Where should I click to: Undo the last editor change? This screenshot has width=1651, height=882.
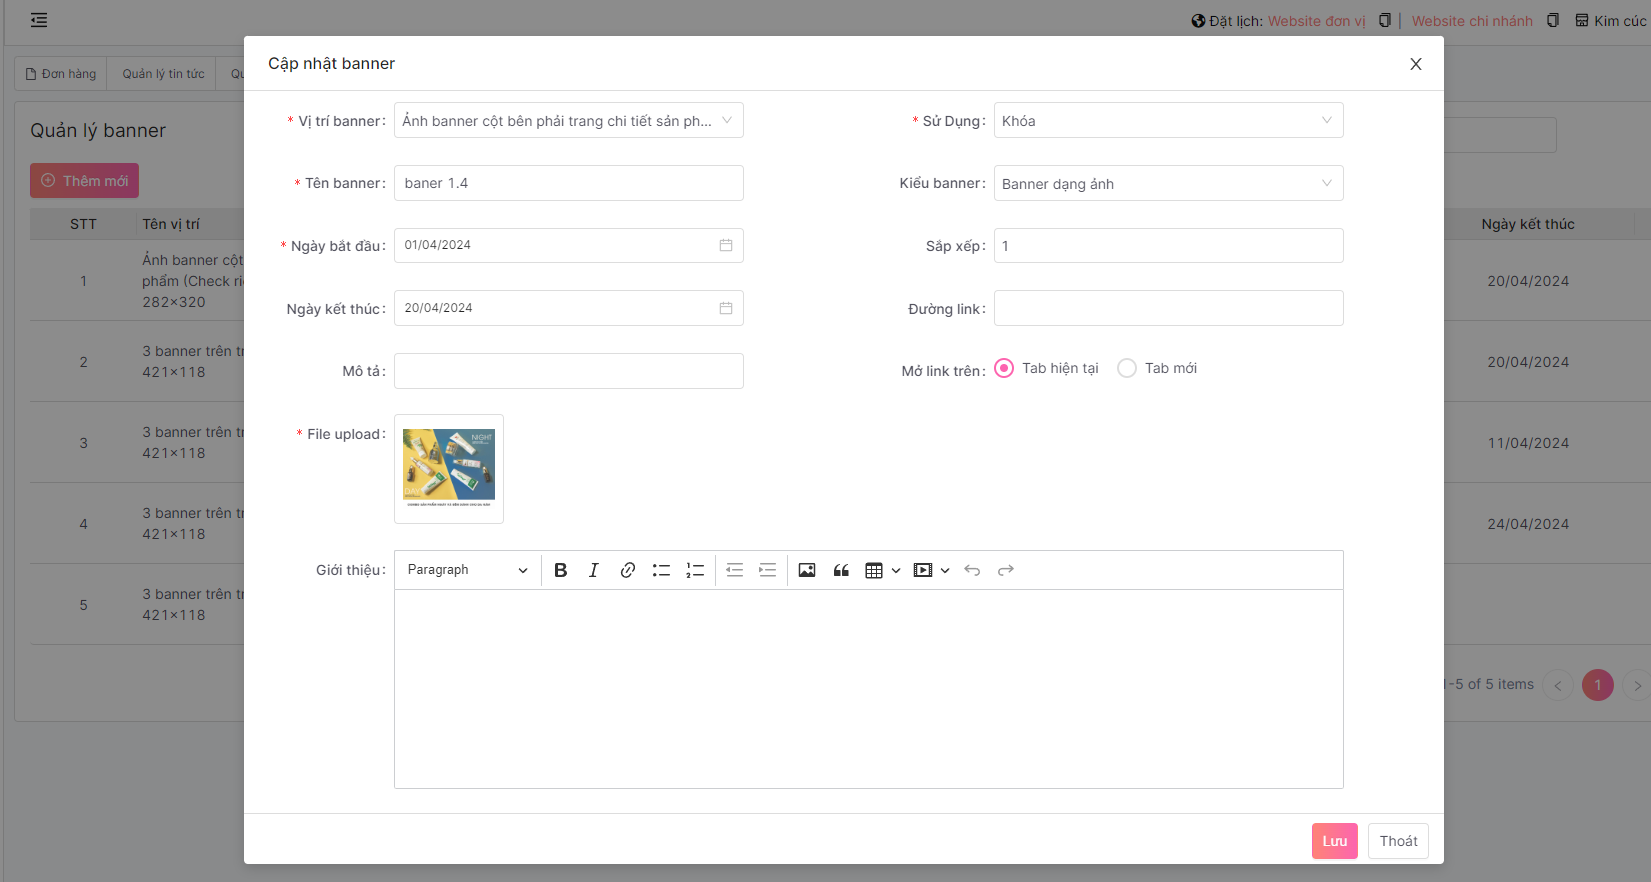click(x=972, y=570)
